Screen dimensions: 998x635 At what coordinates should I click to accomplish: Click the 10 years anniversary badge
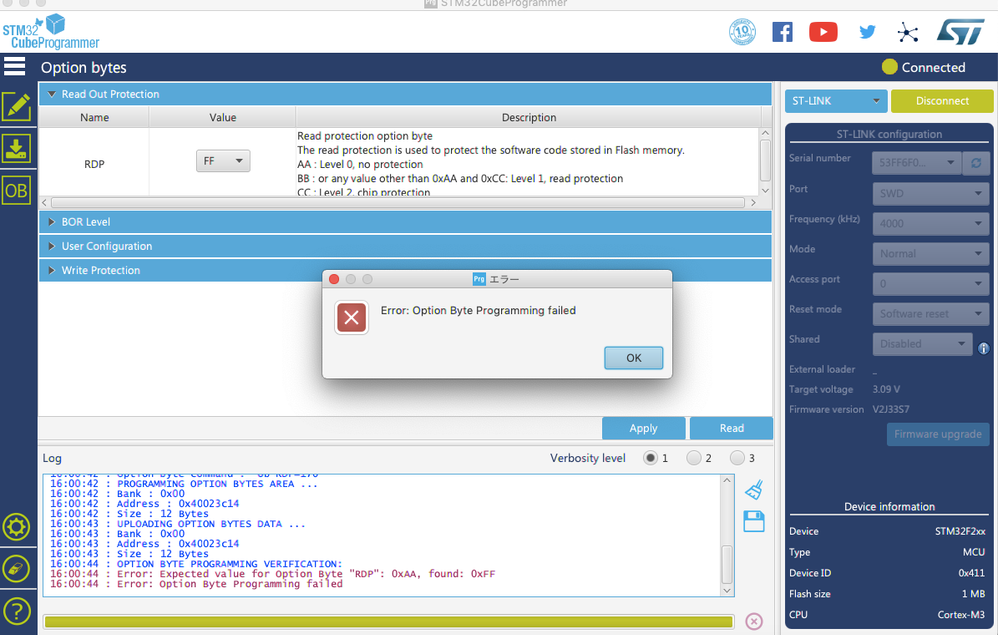coord(742,31)
